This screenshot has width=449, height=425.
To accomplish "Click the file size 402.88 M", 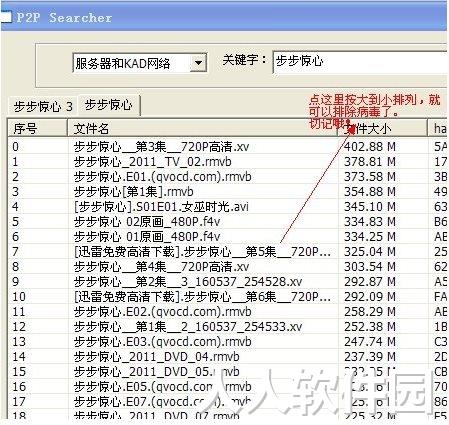I will 370,147.
